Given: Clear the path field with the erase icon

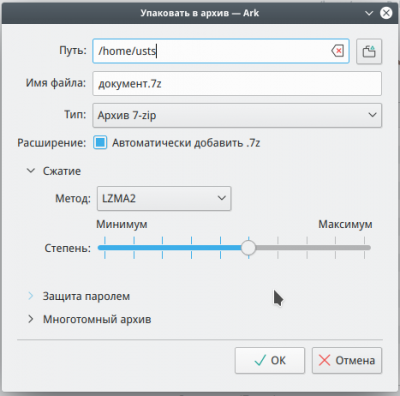Looking at the screenshot, I should [x=338, y=51].
